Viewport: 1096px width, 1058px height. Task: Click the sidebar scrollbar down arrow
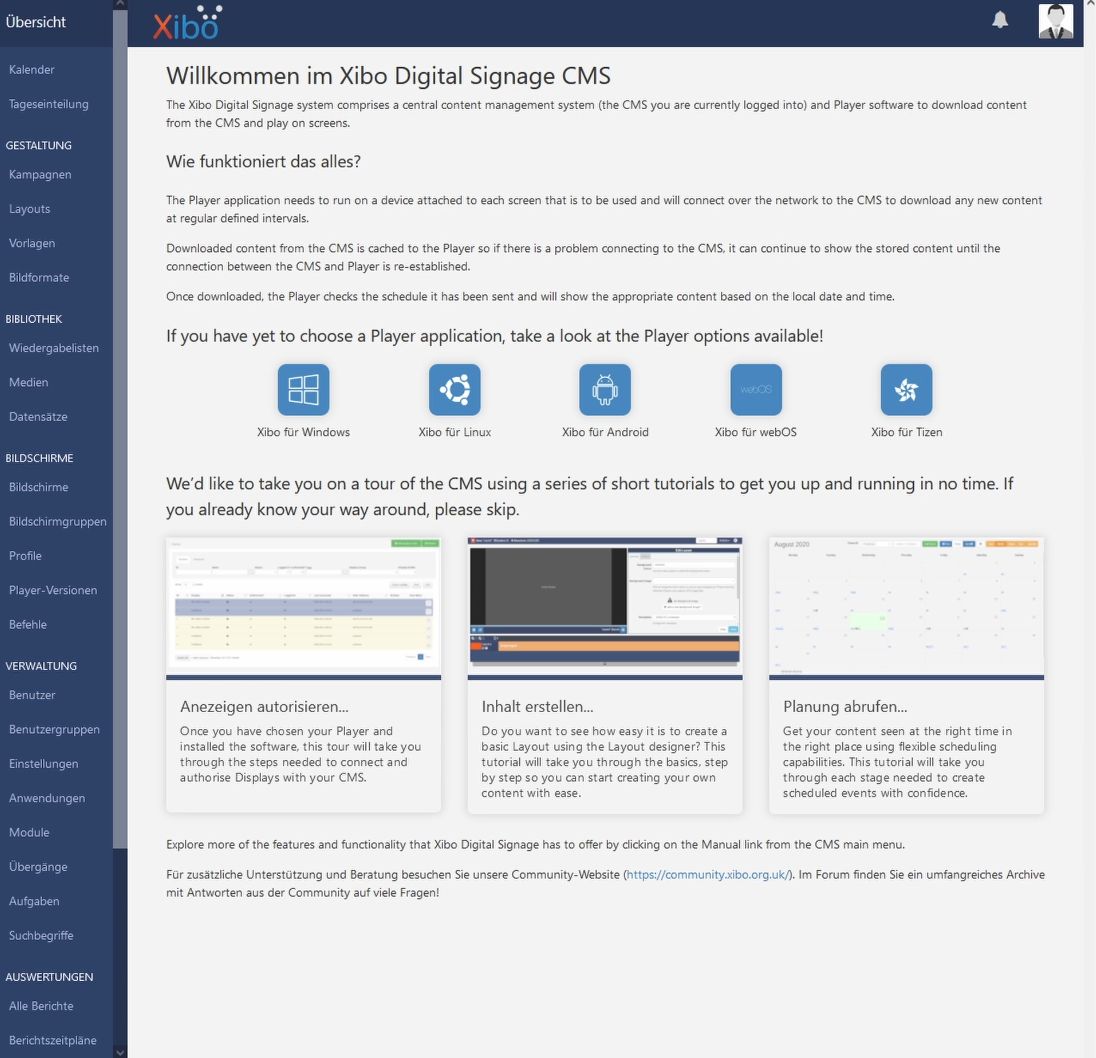pos(120,1052)
